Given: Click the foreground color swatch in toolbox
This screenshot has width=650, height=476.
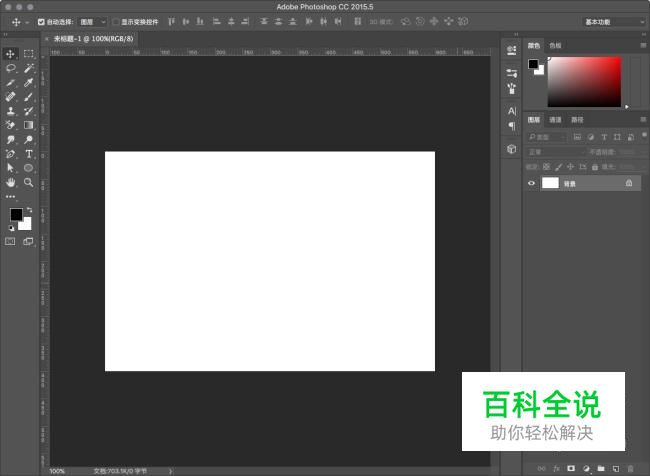Looking at the screenshot, I should point(16,215).
